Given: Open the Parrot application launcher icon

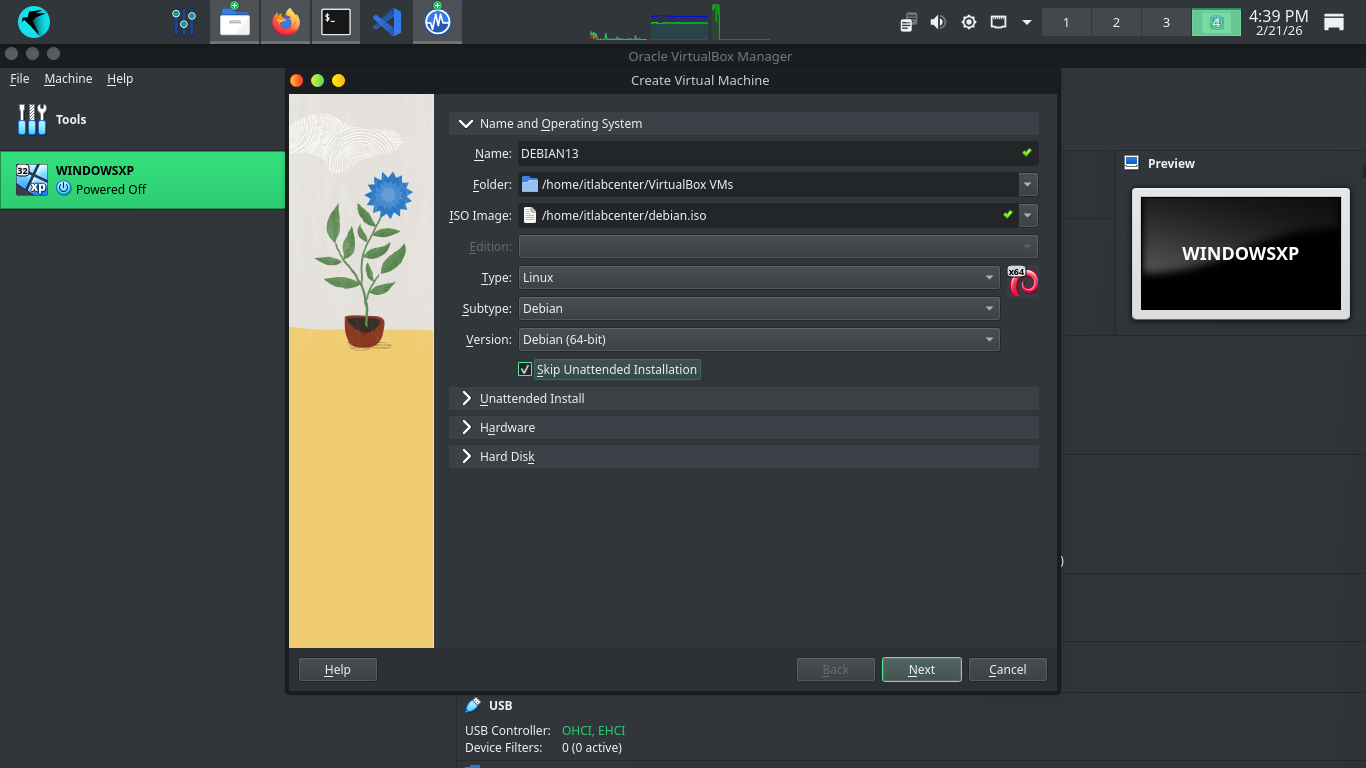Looking at the screenshot, I should (x=34, y=21).
